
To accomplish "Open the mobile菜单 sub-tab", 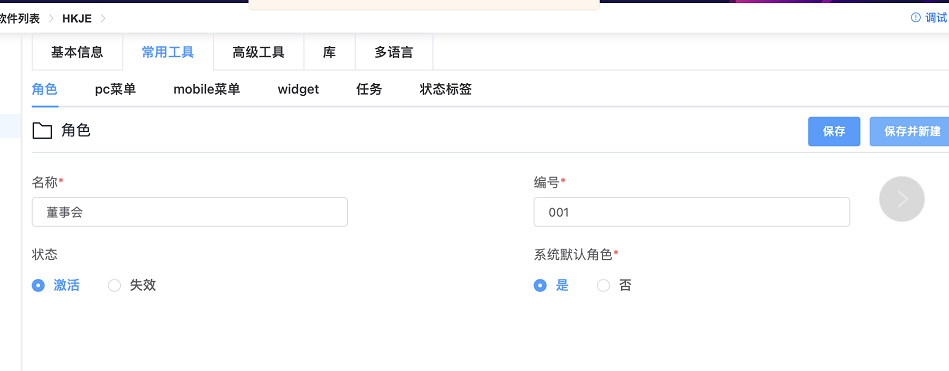I will [207, 90].
